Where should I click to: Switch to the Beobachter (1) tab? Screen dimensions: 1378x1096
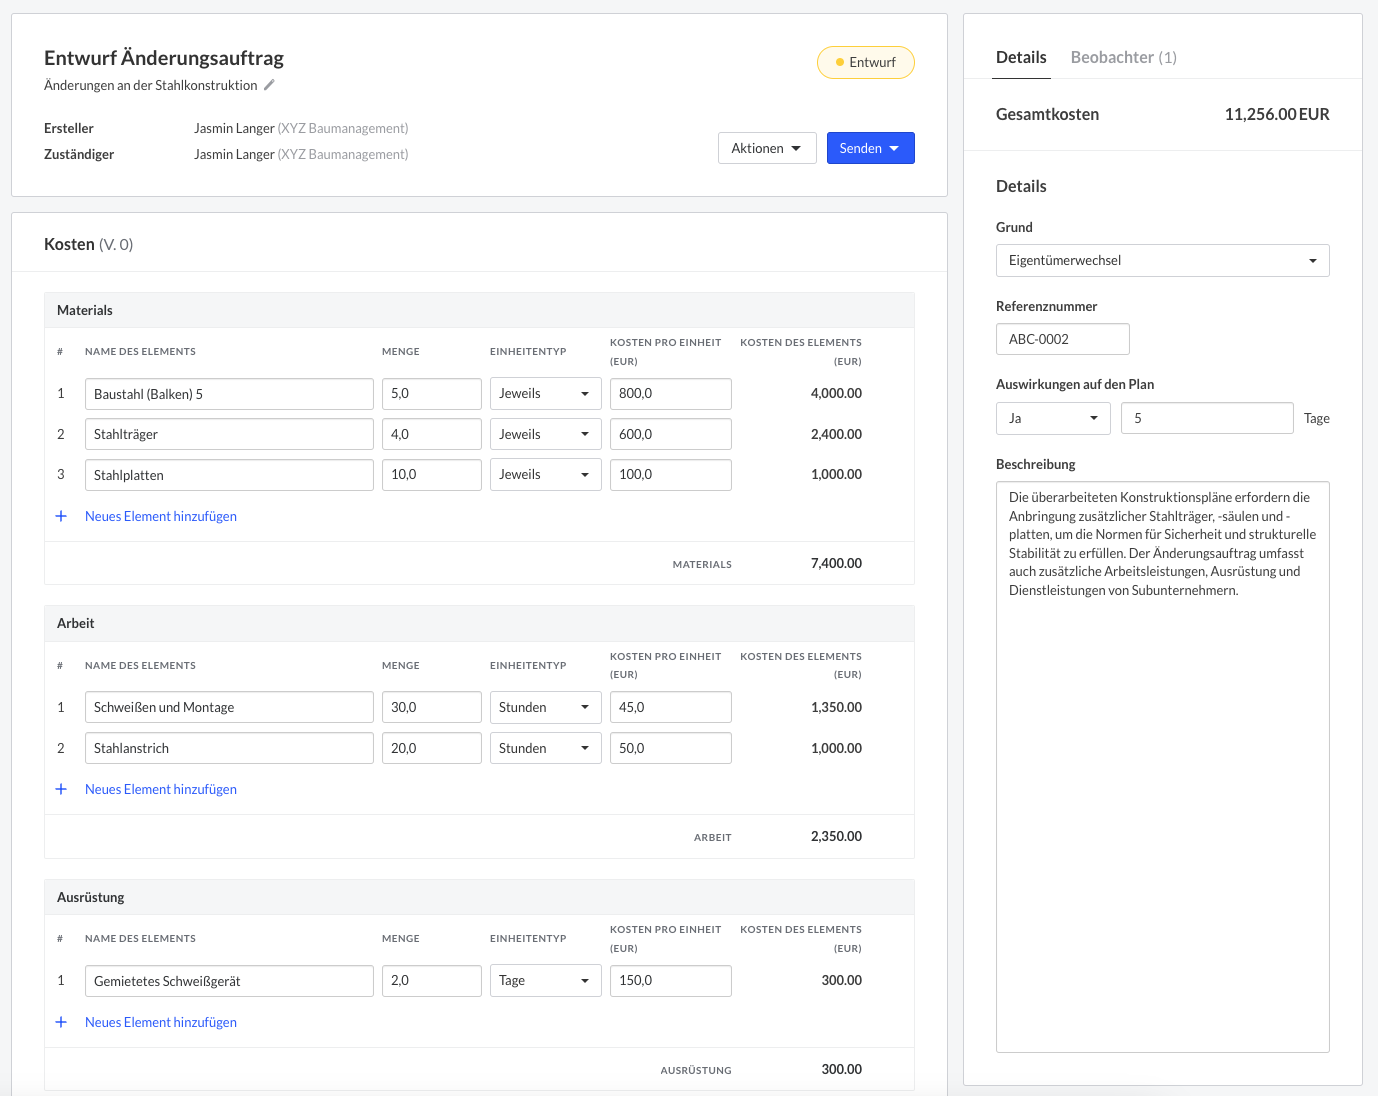pyautogui.click(x=1123, y=57)
